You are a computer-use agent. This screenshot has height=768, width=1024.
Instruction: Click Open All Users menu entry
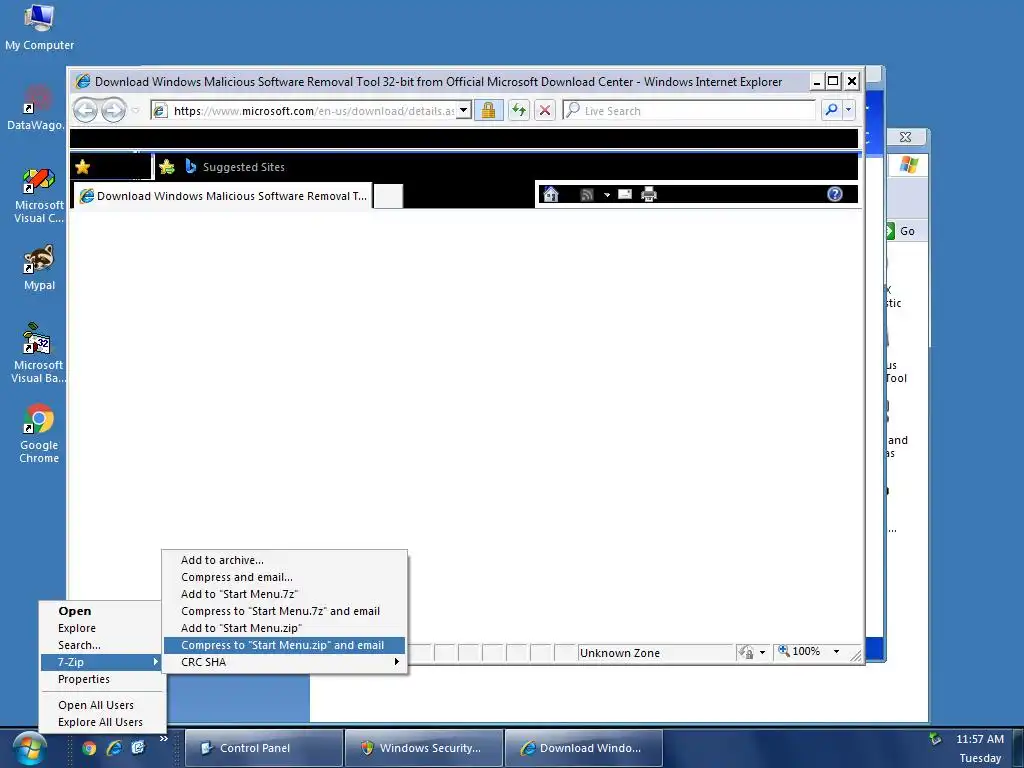pyautogui.click(x=101, y=705)
